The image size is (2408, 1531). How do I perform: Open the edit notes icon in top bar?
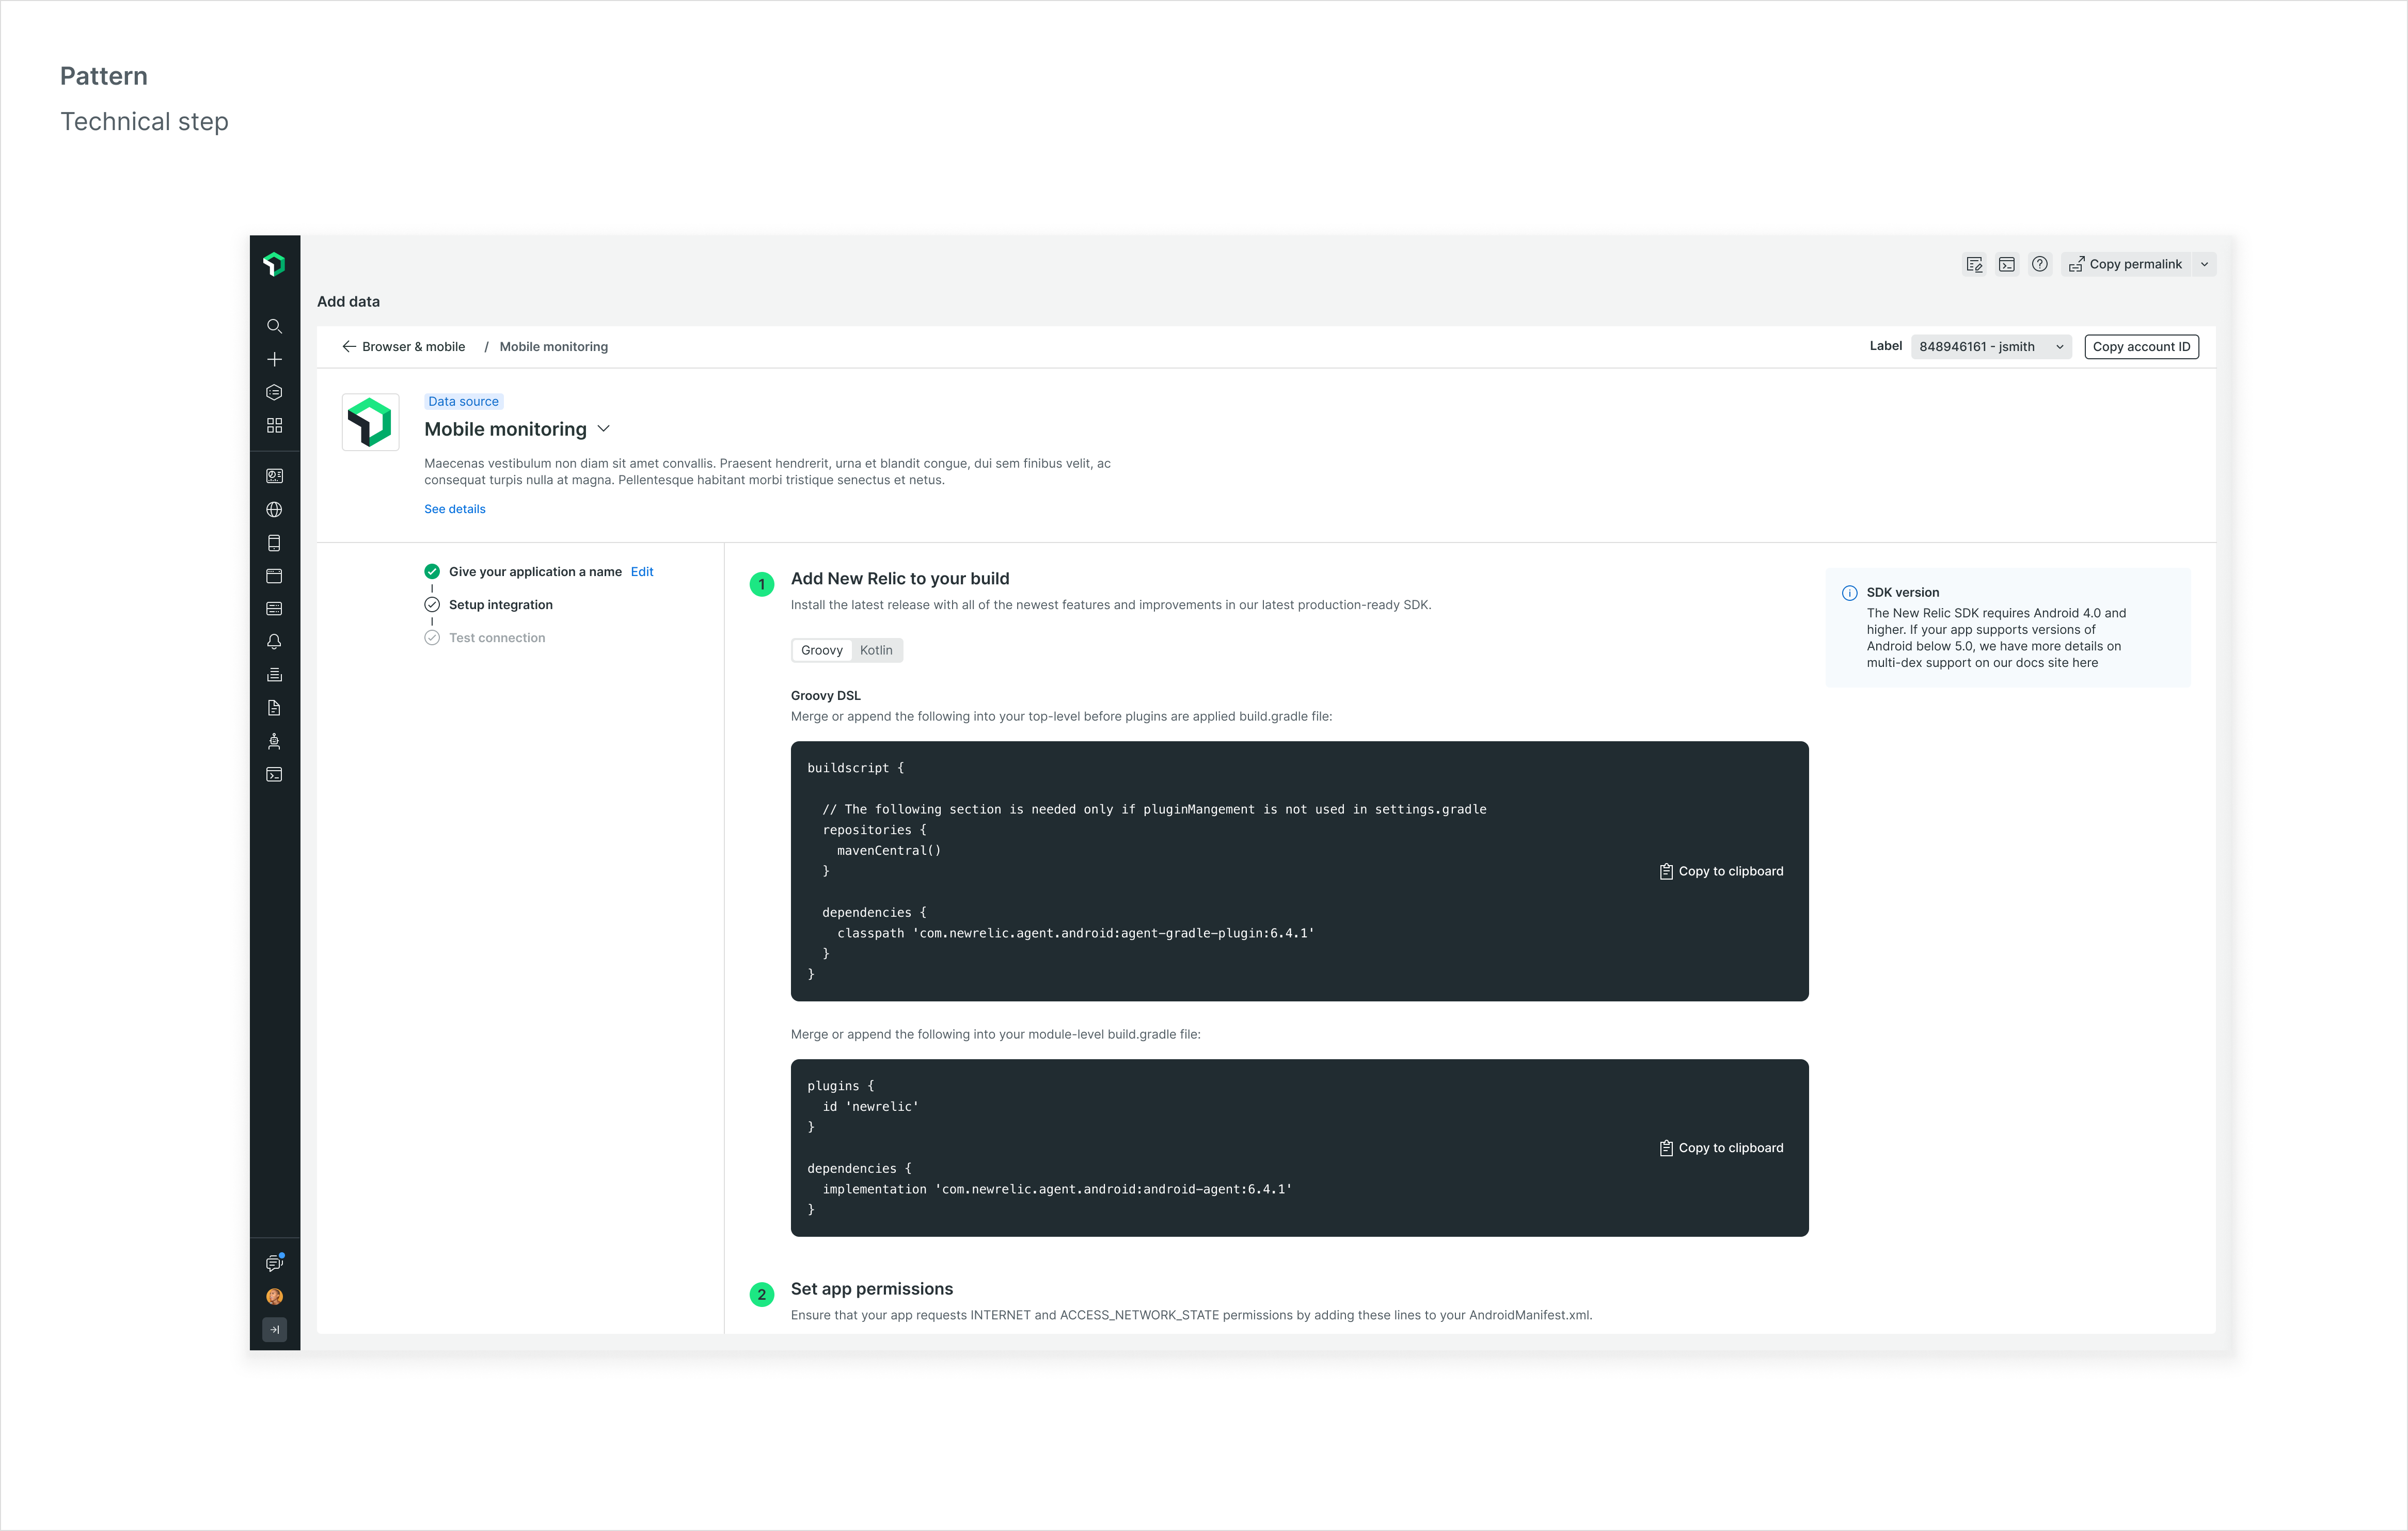1974,264
